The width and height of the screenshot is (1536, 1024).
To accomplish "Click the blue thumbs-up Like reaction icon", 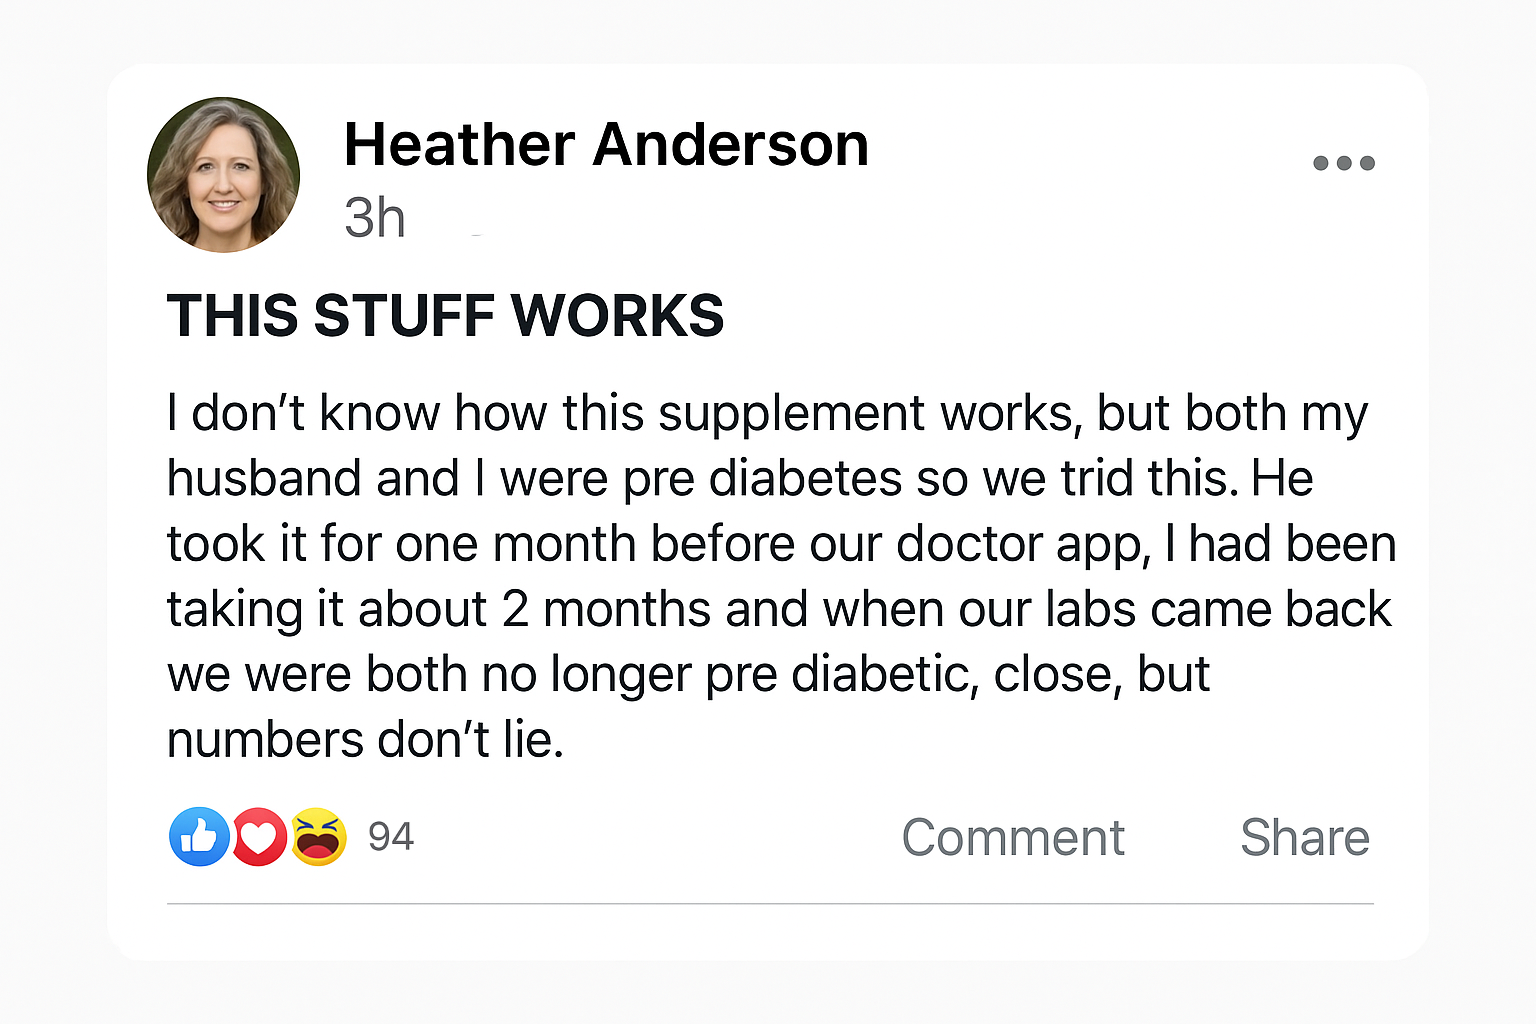I will 199,836.
